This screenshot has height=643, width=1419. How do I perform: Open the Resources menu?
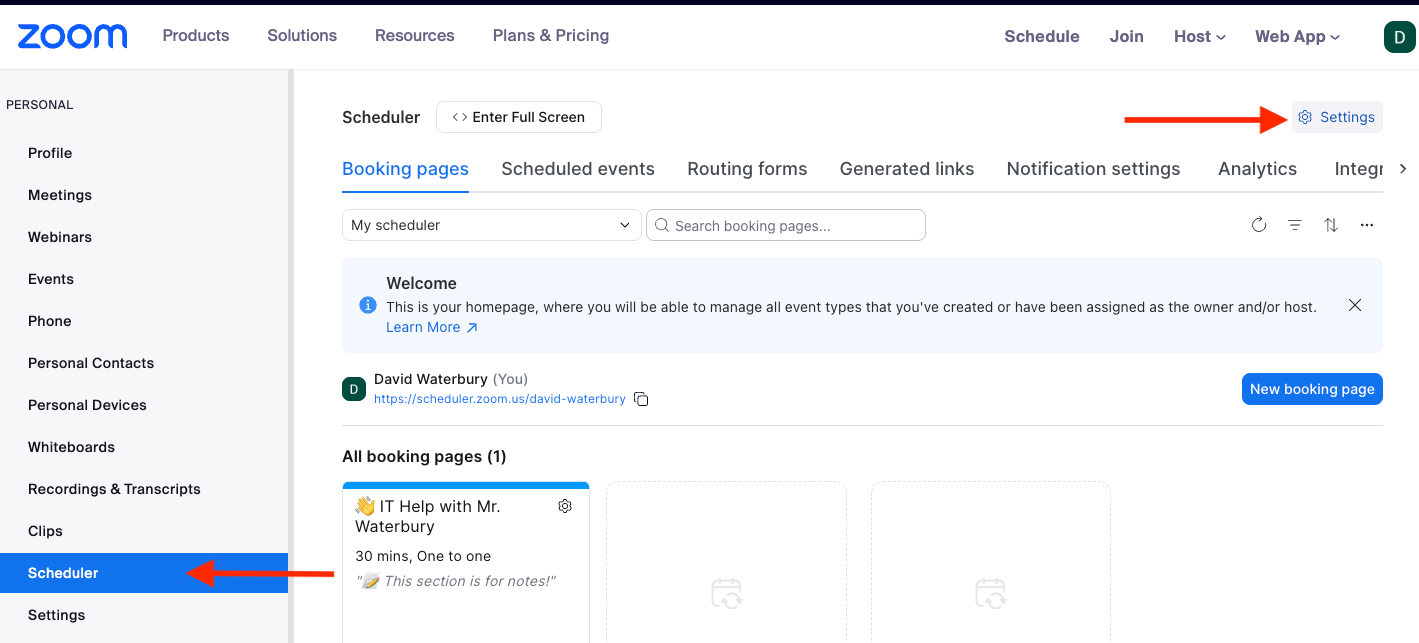pyautogui.click(x=415, y=35)
